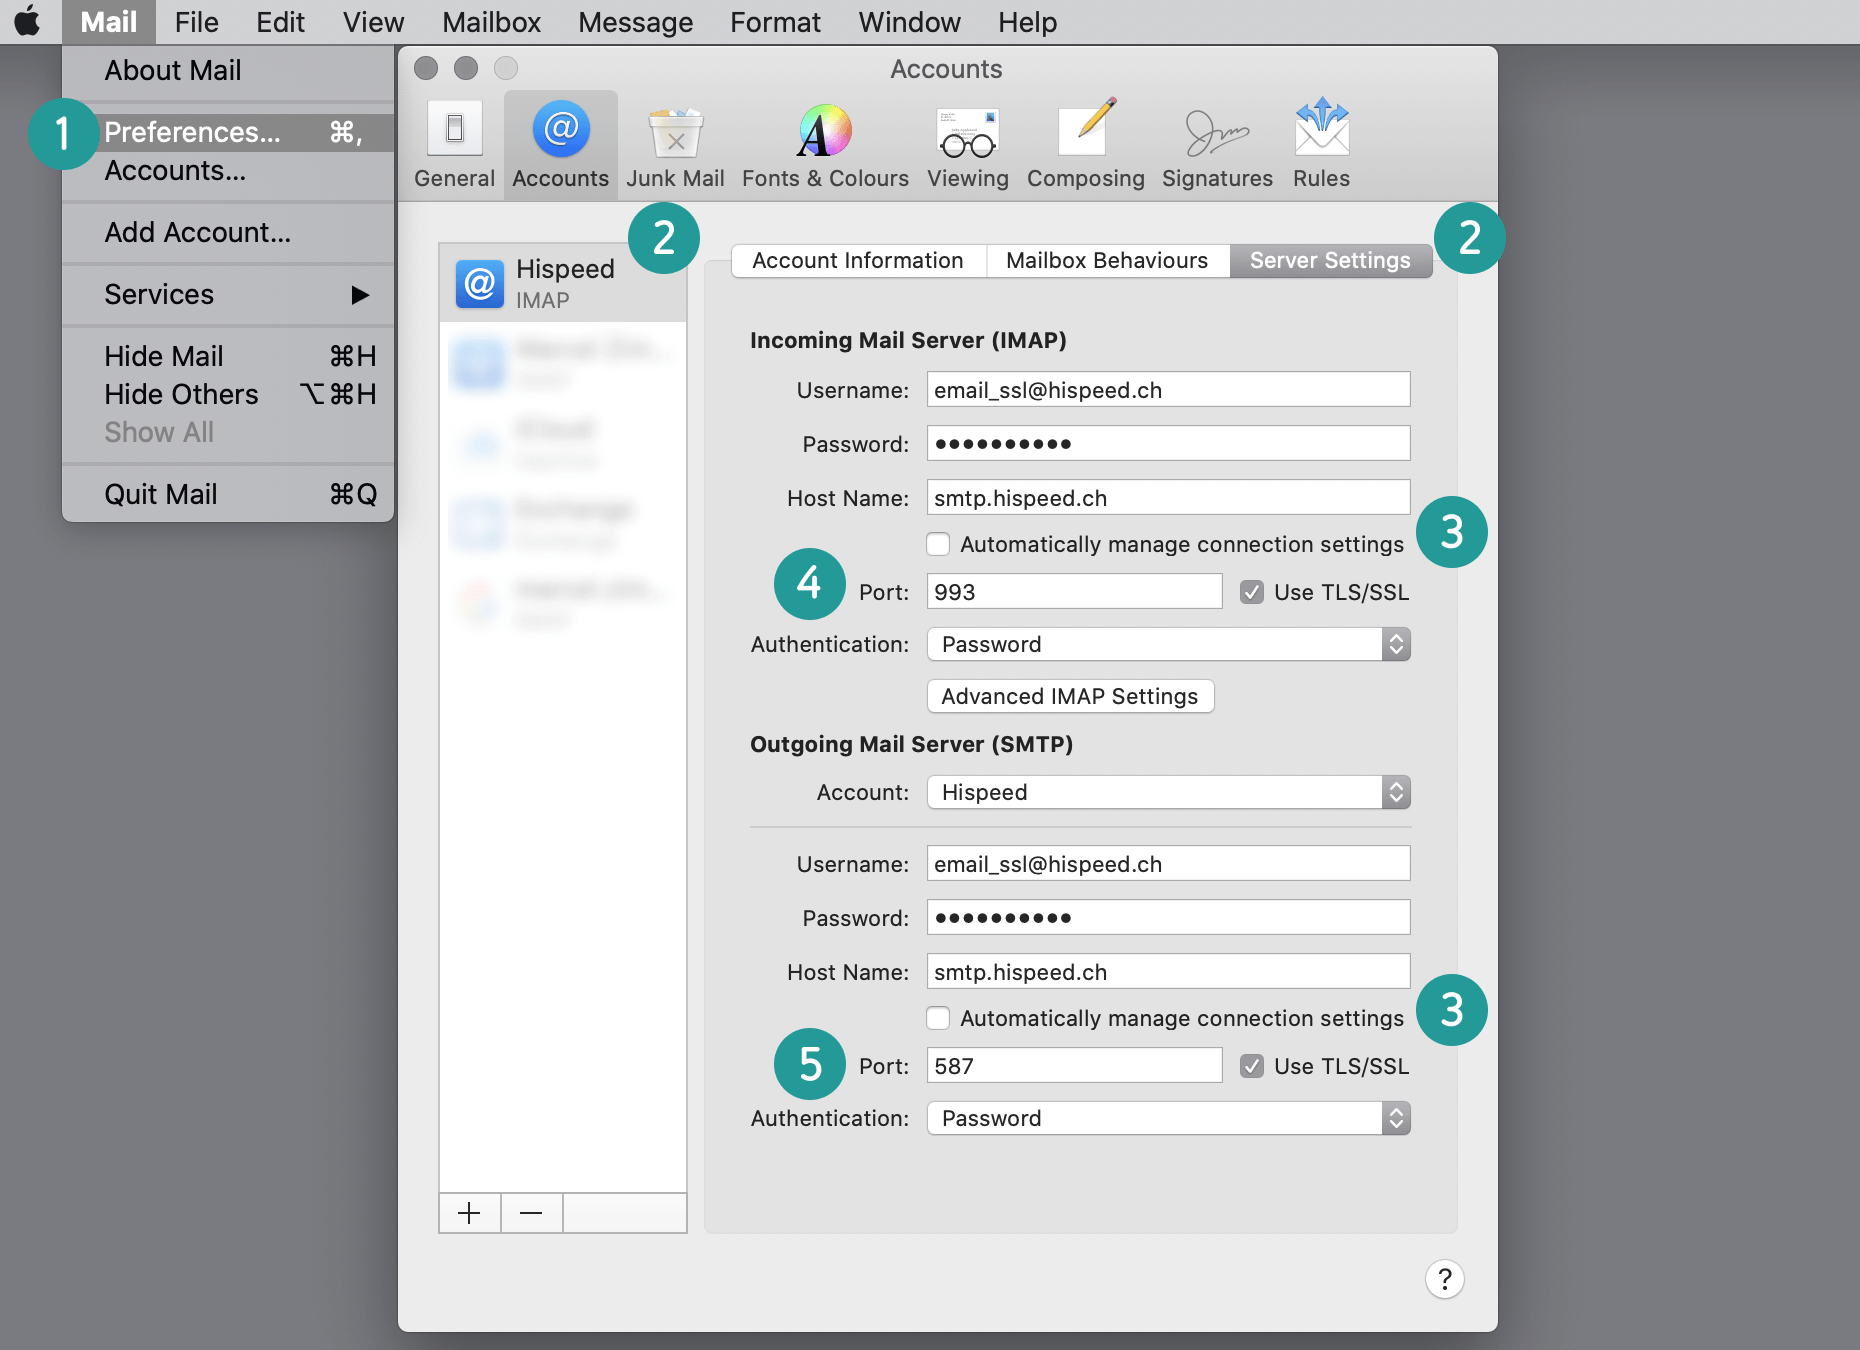
Task: Switch to Account Information tab
Action: (858, 260)
